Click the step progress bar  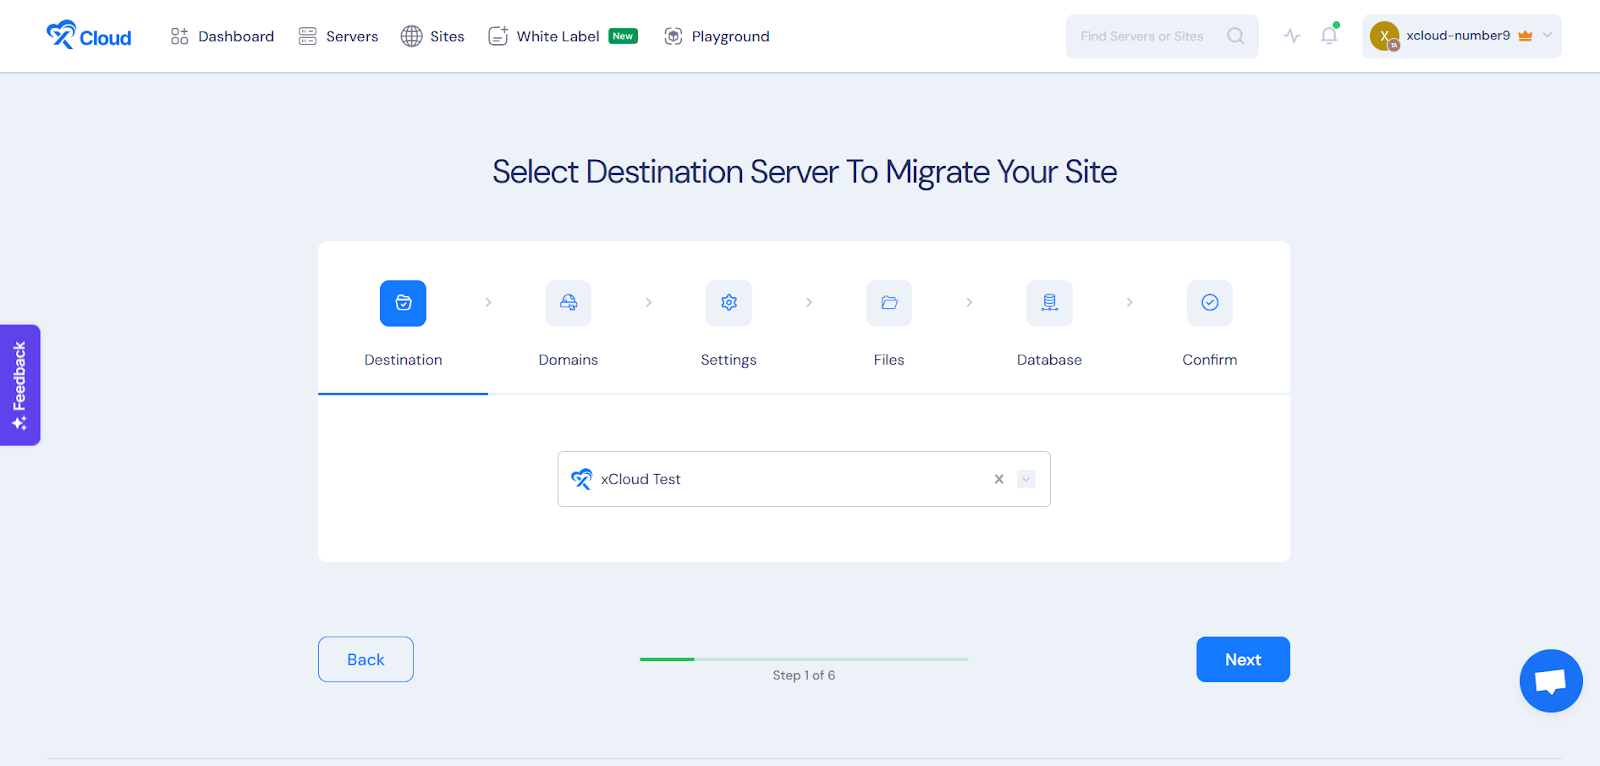[x=804, y=659]
